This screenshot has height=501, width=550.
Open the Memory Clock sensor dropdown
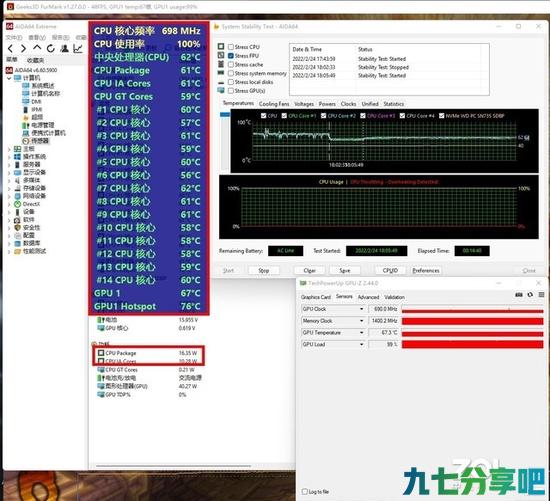click(361, 321)
